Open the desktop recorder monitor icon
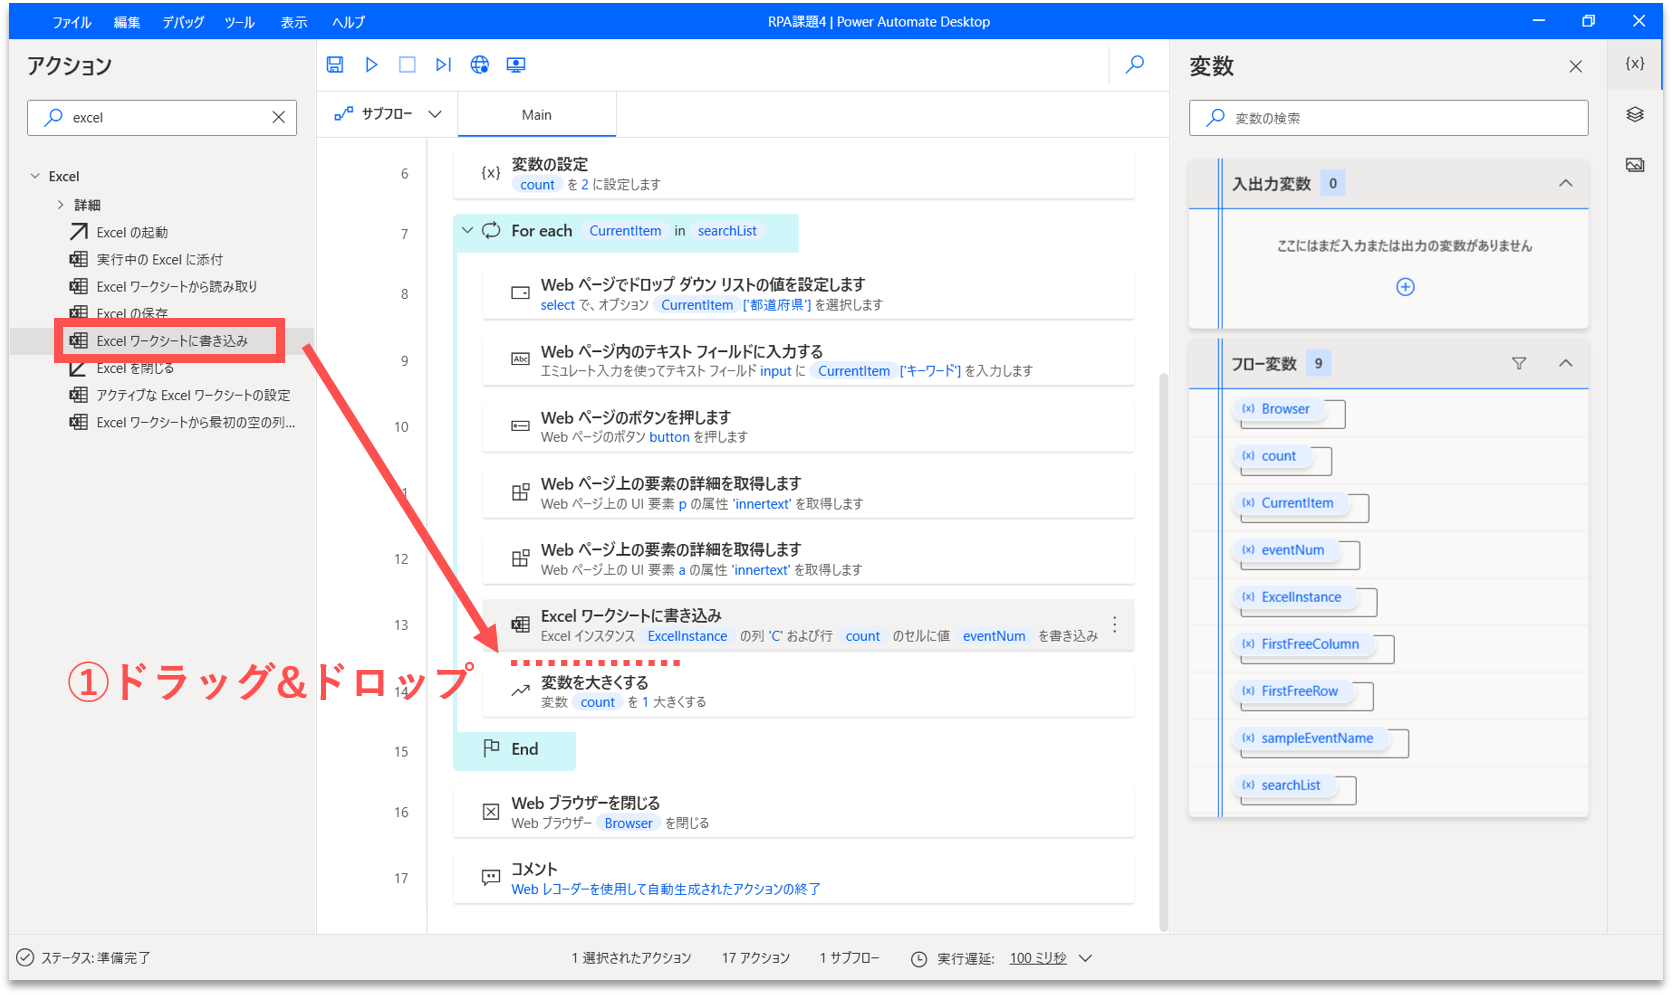Viewport: 1672px width, 995px height. point(516,65)
